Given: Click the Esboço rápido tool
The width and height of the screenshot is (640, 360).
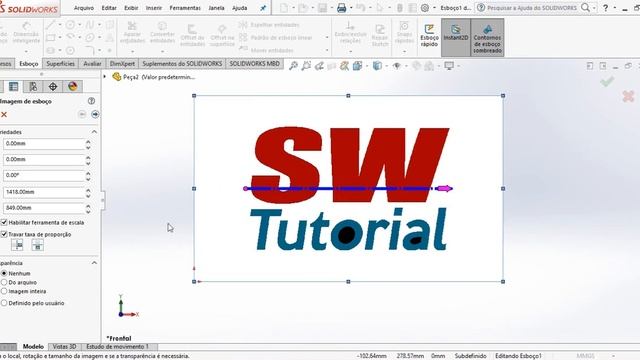Looking at the screenshot, I should (x=429, y=36).
